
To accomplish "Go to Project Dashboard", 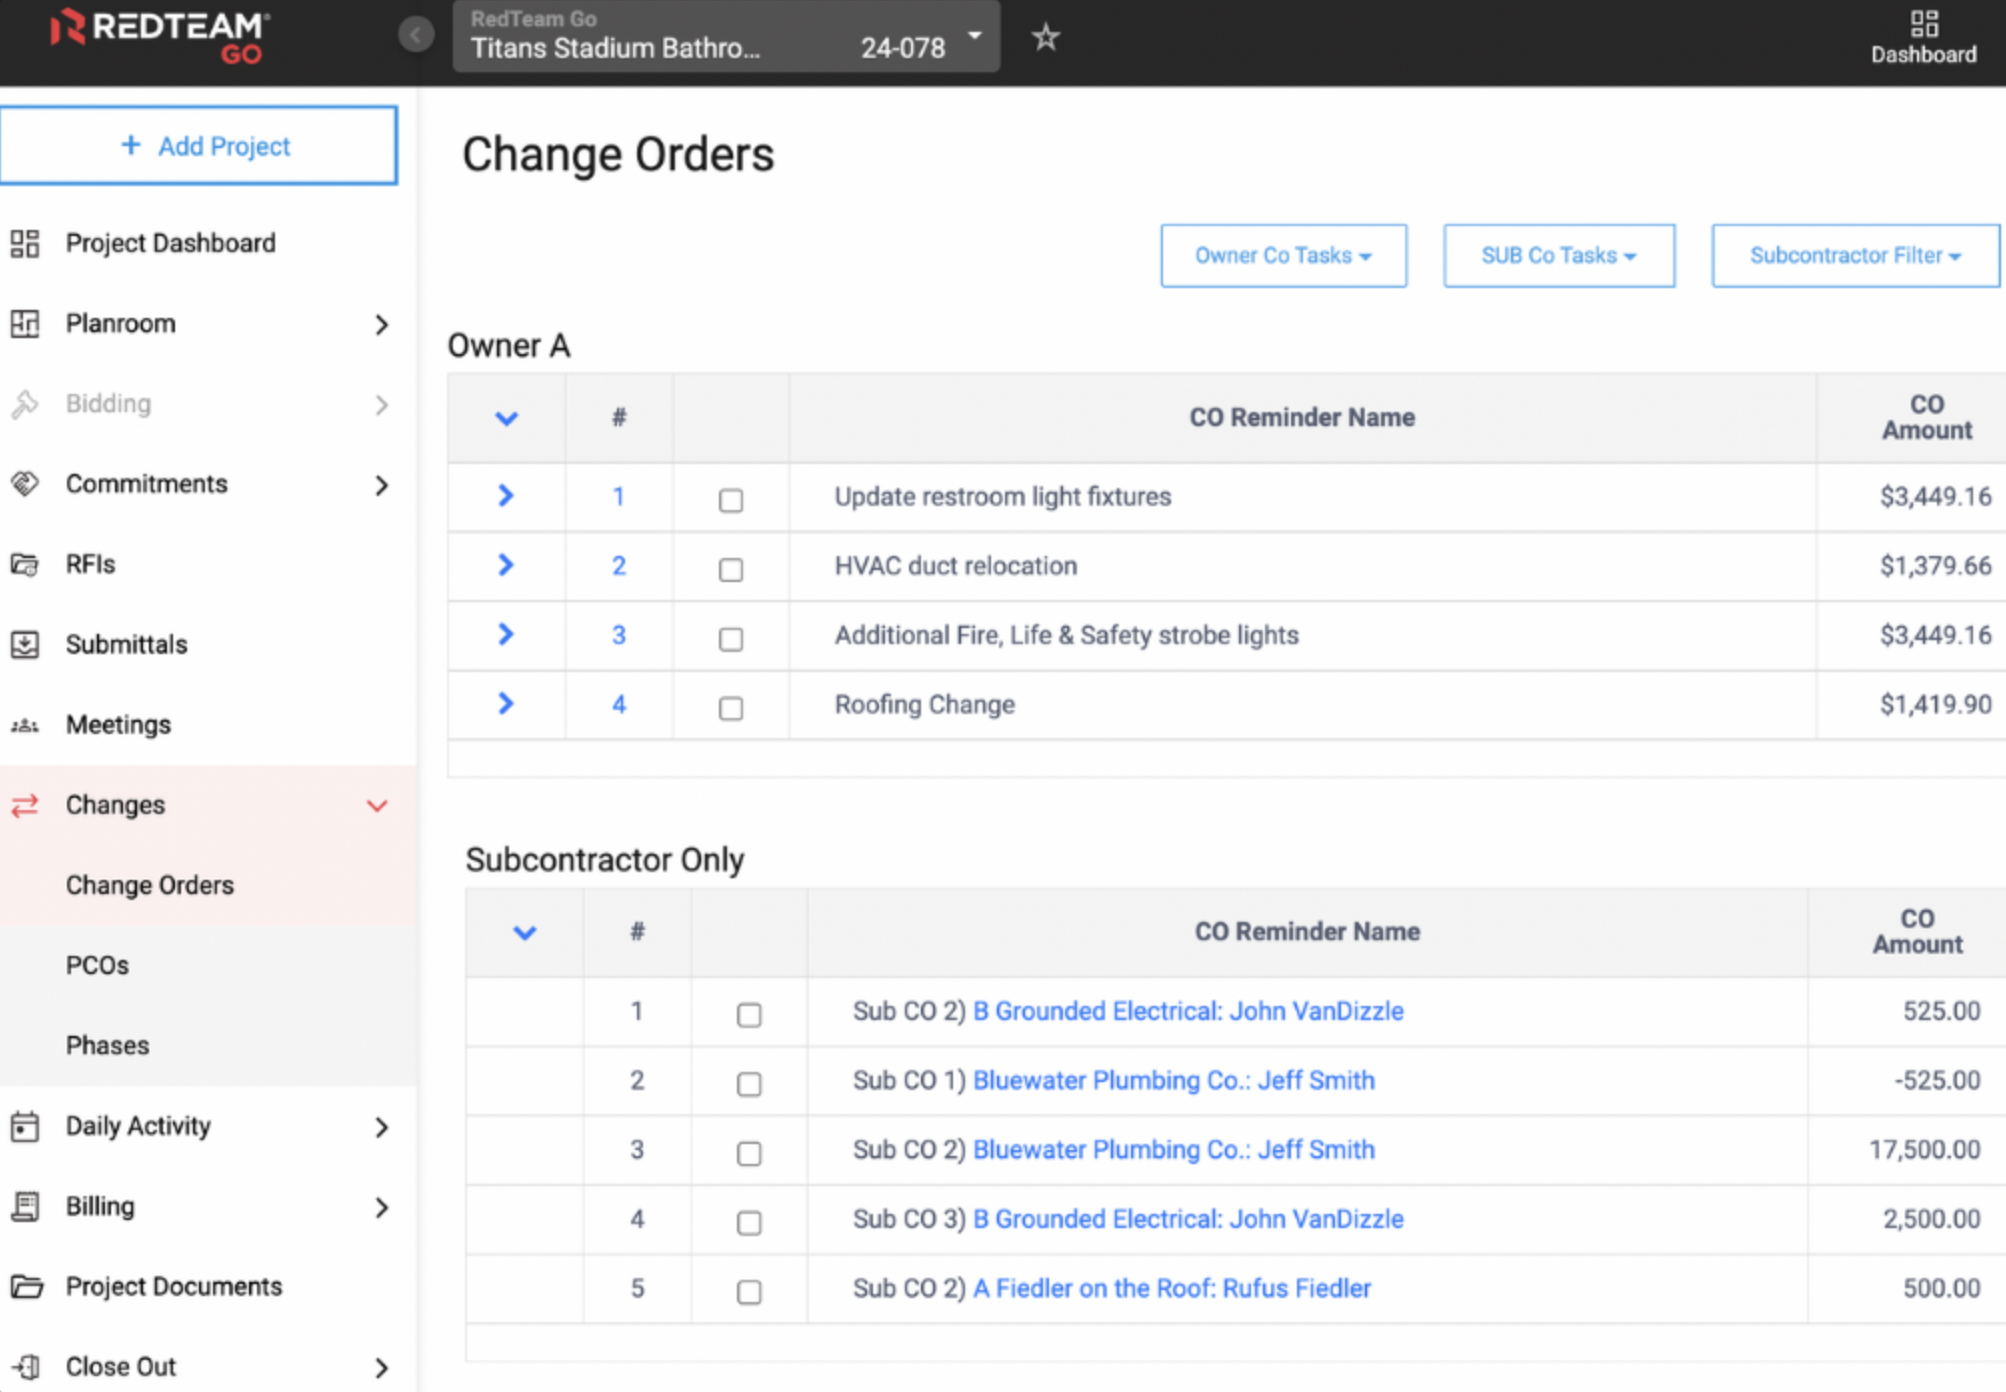I will click(x=208, y=243).
